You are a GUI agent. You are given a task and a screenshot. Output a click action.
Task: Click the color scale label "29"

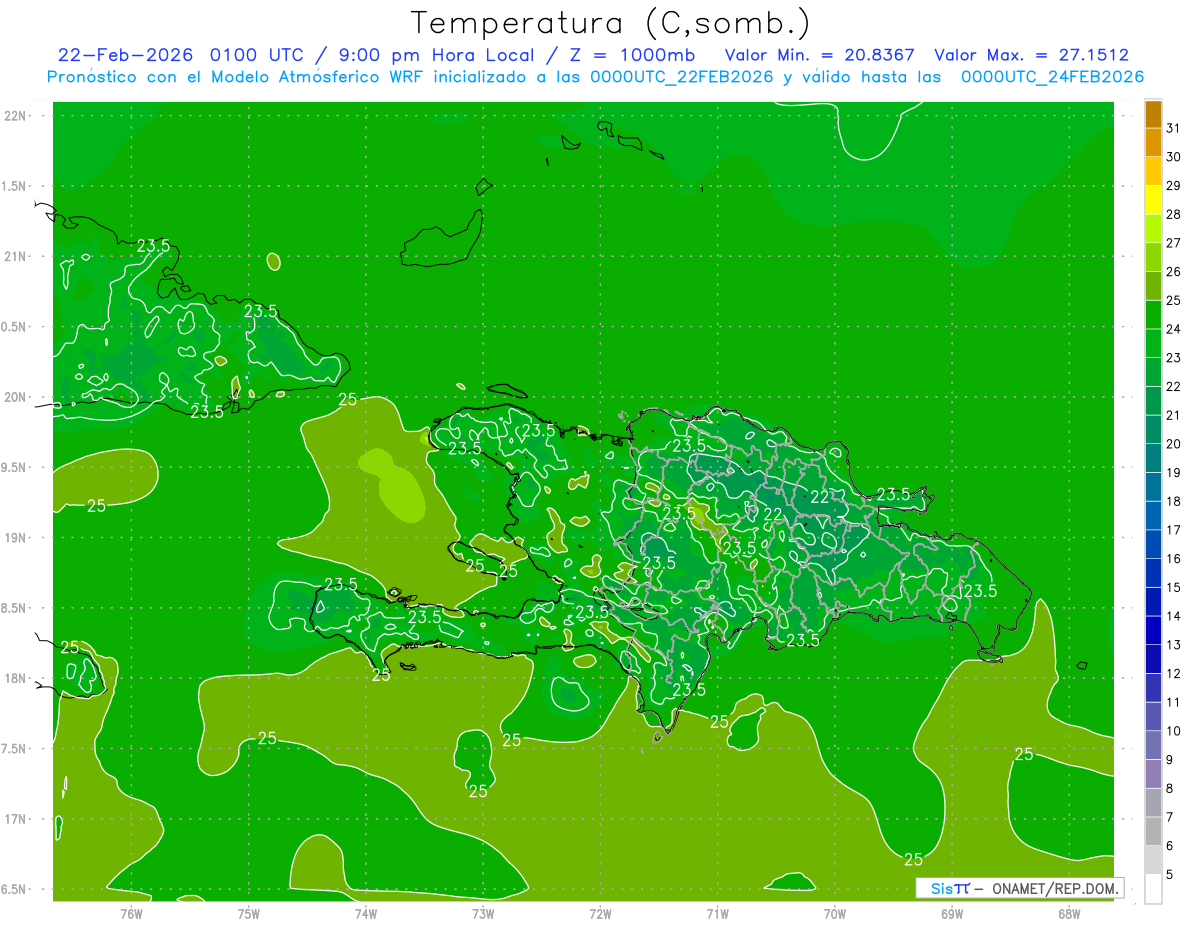[x=1174, y=185]
